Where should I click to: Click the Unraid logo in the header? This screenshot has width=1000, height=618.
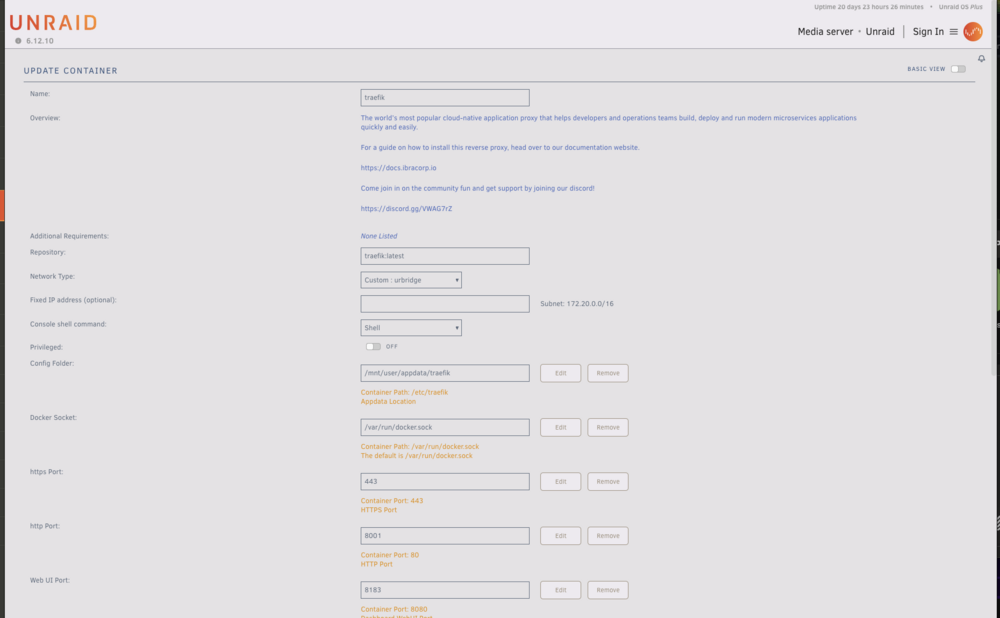pyautogui.click(x=54, y=23)
